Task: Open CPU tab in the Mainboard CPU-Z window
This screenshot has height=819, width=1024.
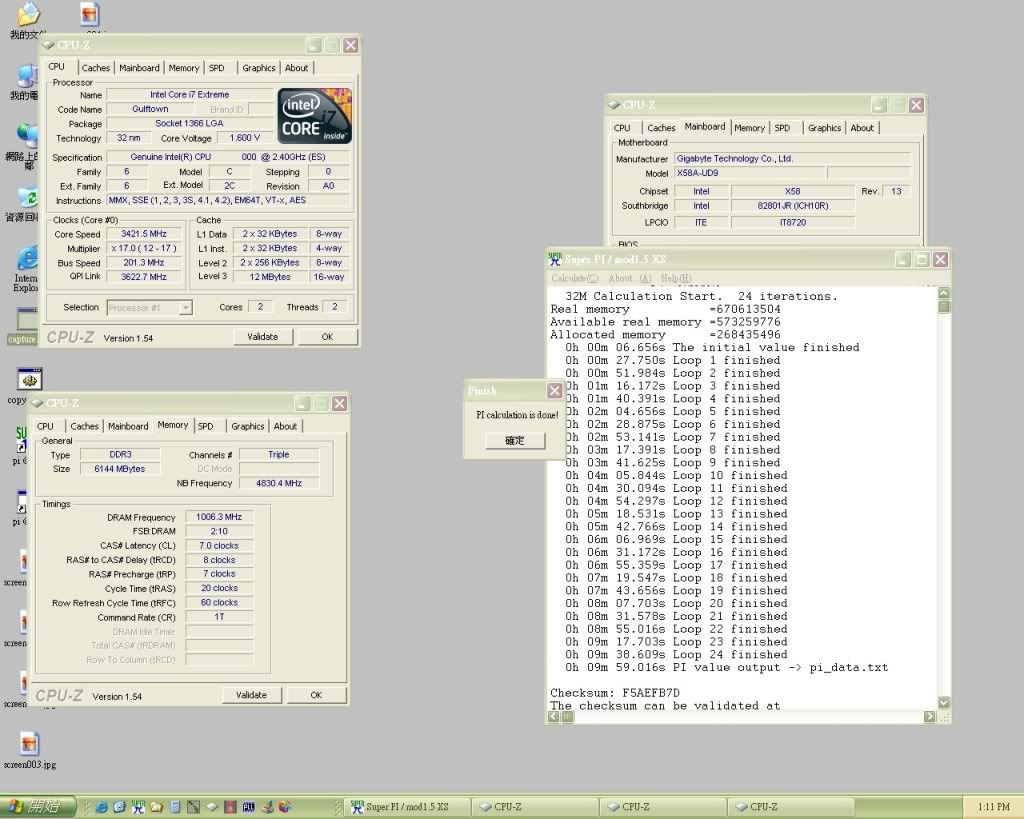Action: point(622,128)
